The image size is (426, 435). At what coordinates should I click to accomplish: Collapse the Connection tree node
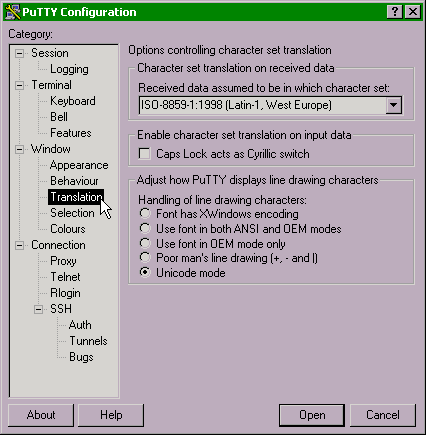(20, 245)
